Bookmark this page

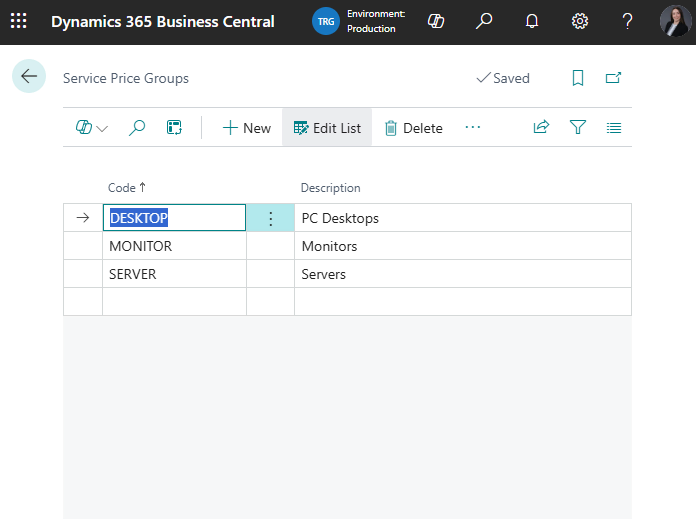point(578,78)
